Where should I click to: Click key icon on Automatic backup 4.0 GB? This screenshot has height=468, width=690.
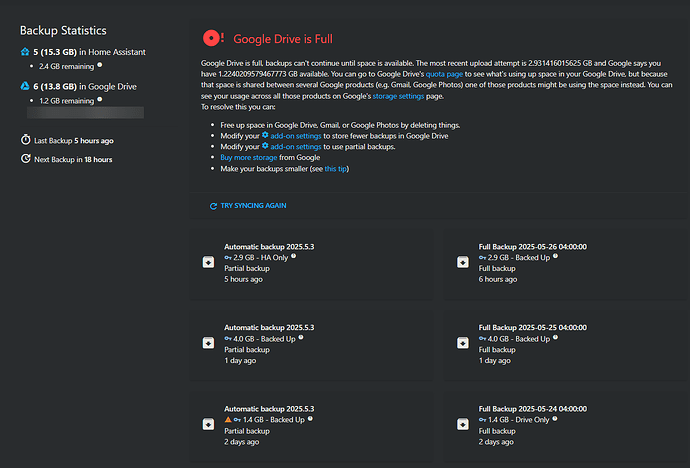pyautogui.click(x=228, y=339)
